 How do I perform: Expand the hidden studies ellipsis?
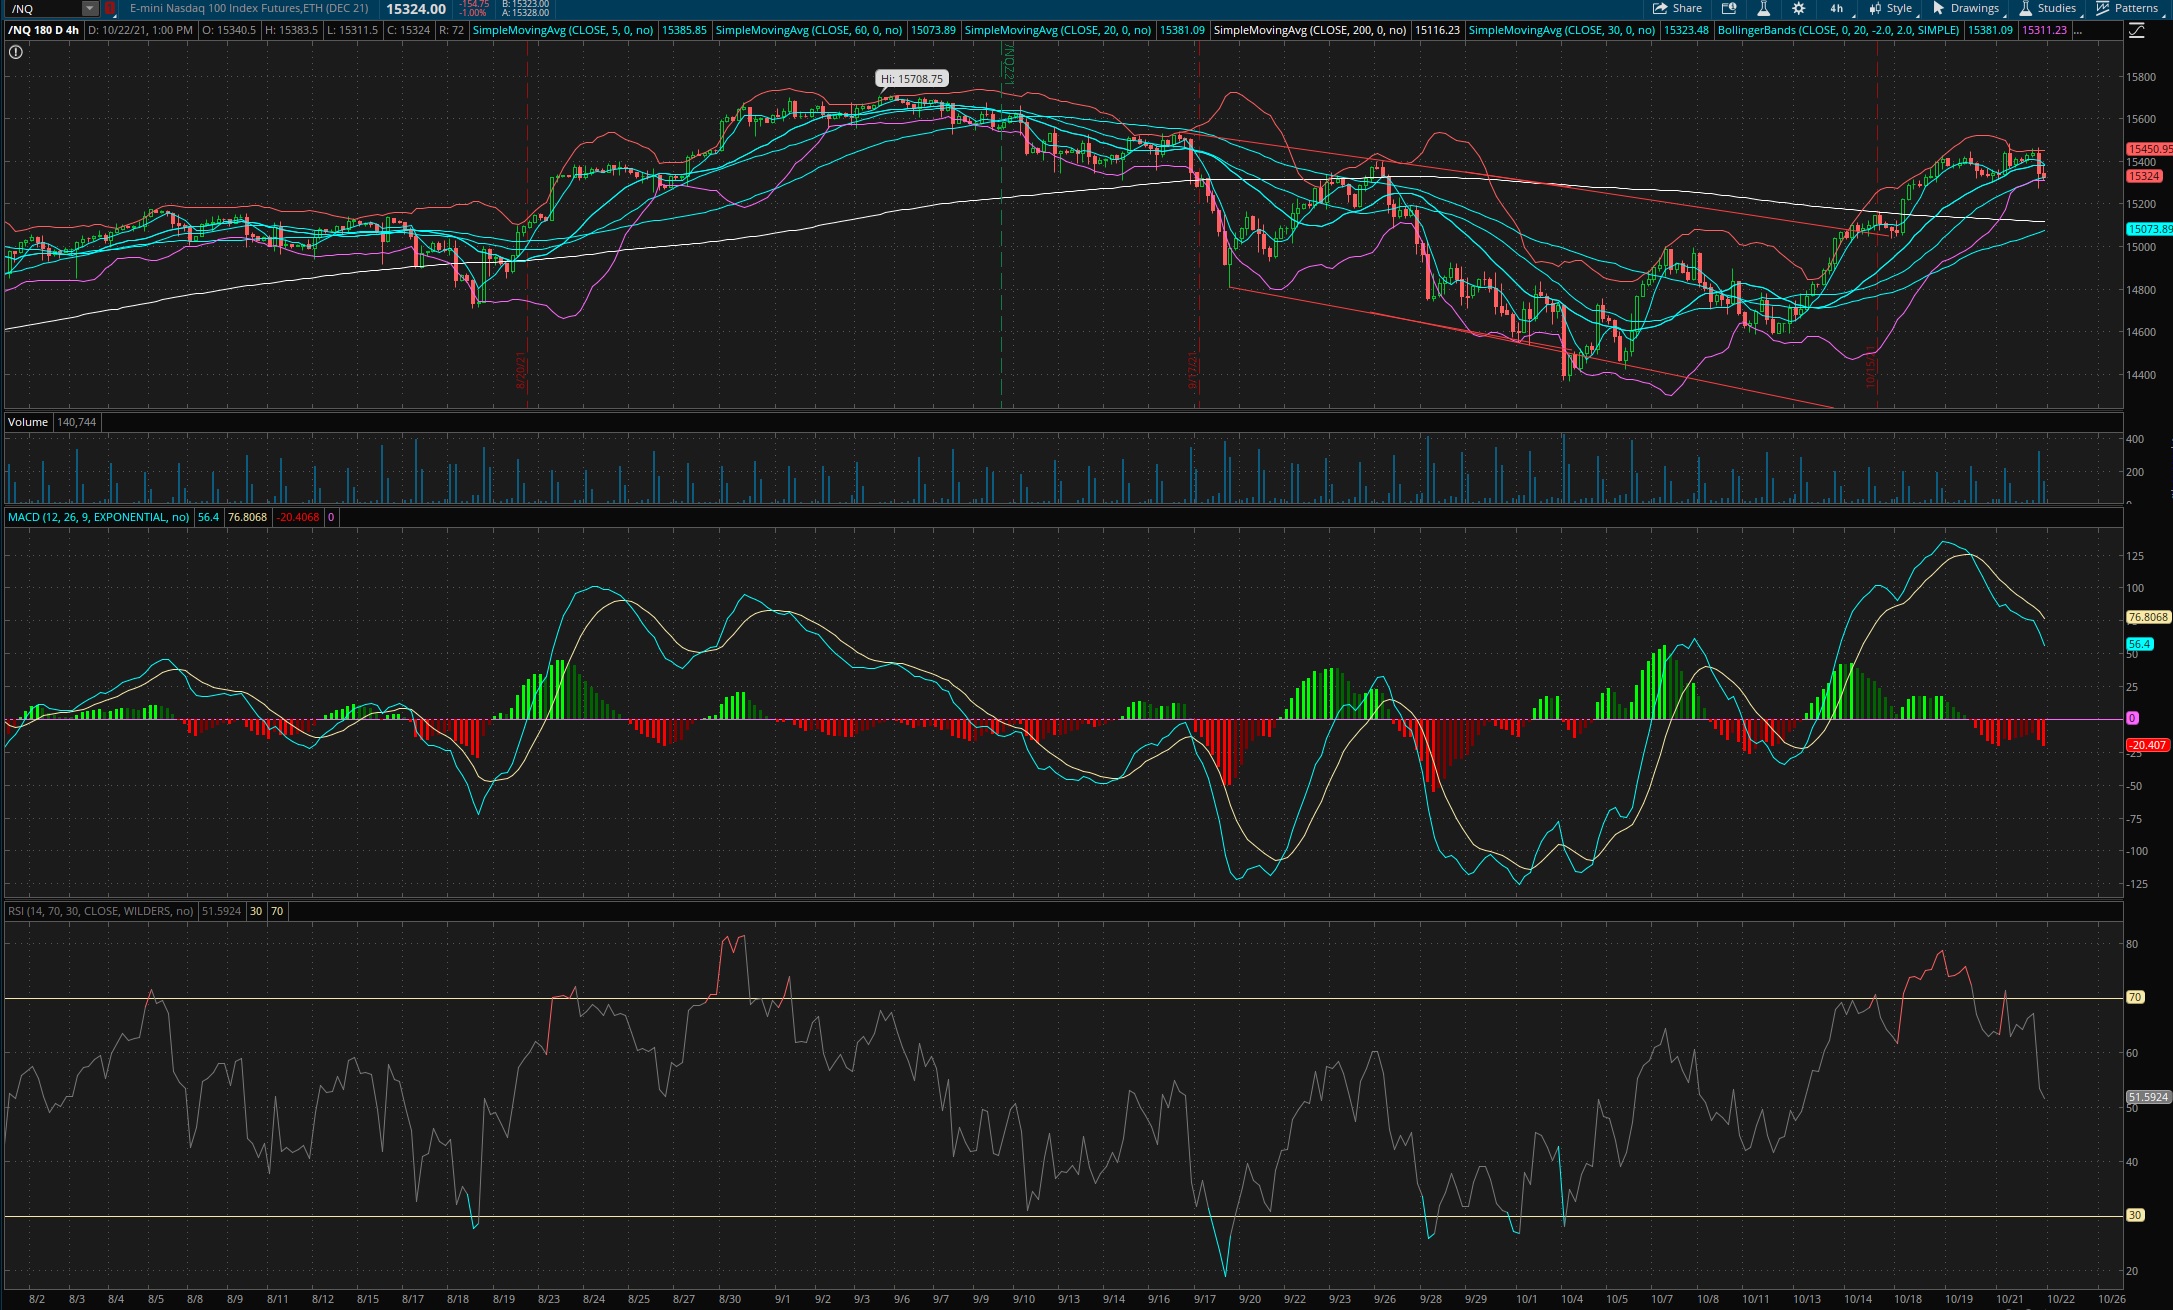pyautogui.click(x=2078, y=30)
